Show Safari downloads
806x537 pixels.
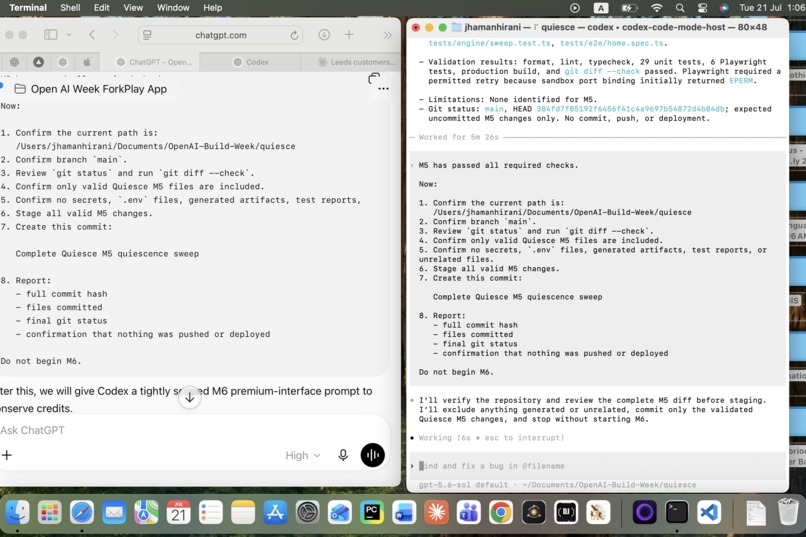coord(324,34)
